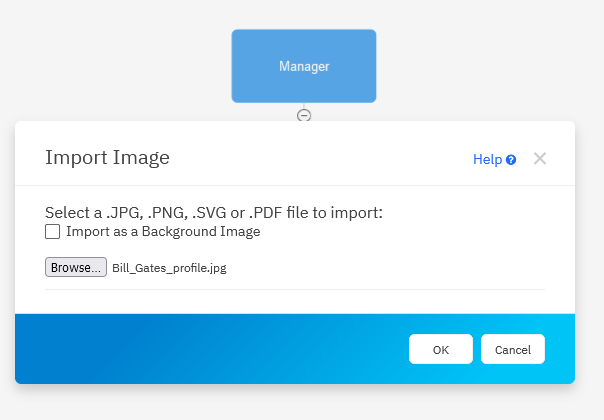Click the Import Image dialog title
Viewport: 604px width, 420px height.
click(107, 157)
